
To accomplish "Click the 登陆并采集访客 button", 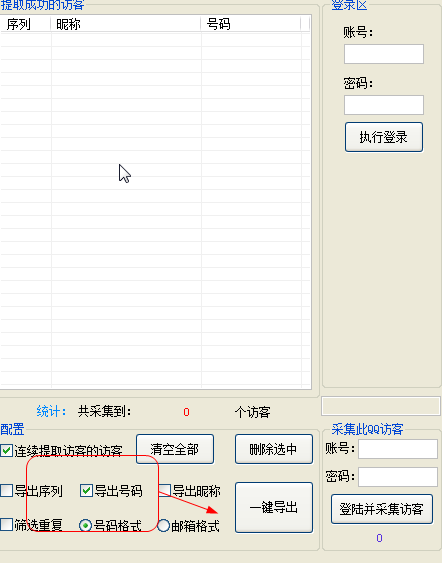I will tap(382, 509).
